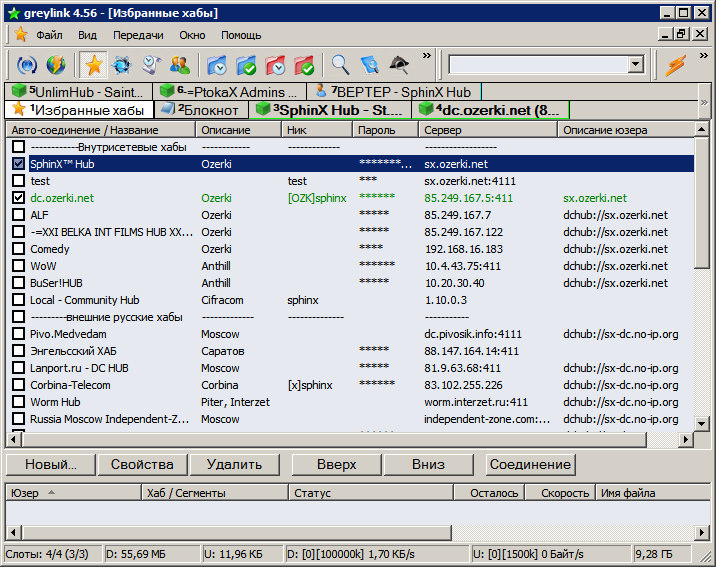
Task: Open the Помощь menu
Action: pyautogui.click(x=241, y=35)
